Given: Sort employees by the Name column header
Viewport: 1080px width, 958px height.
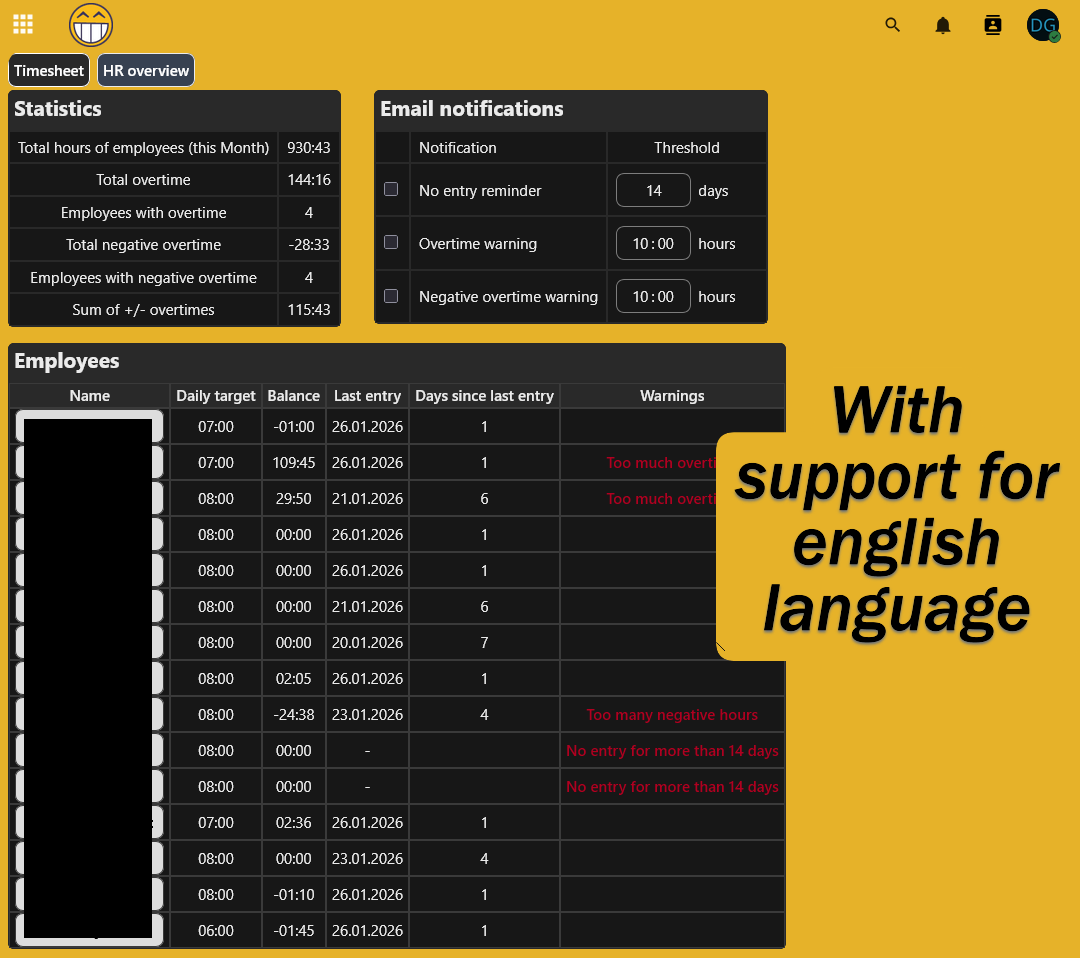Looking at the screenshot, I should (x=89, y=395).
